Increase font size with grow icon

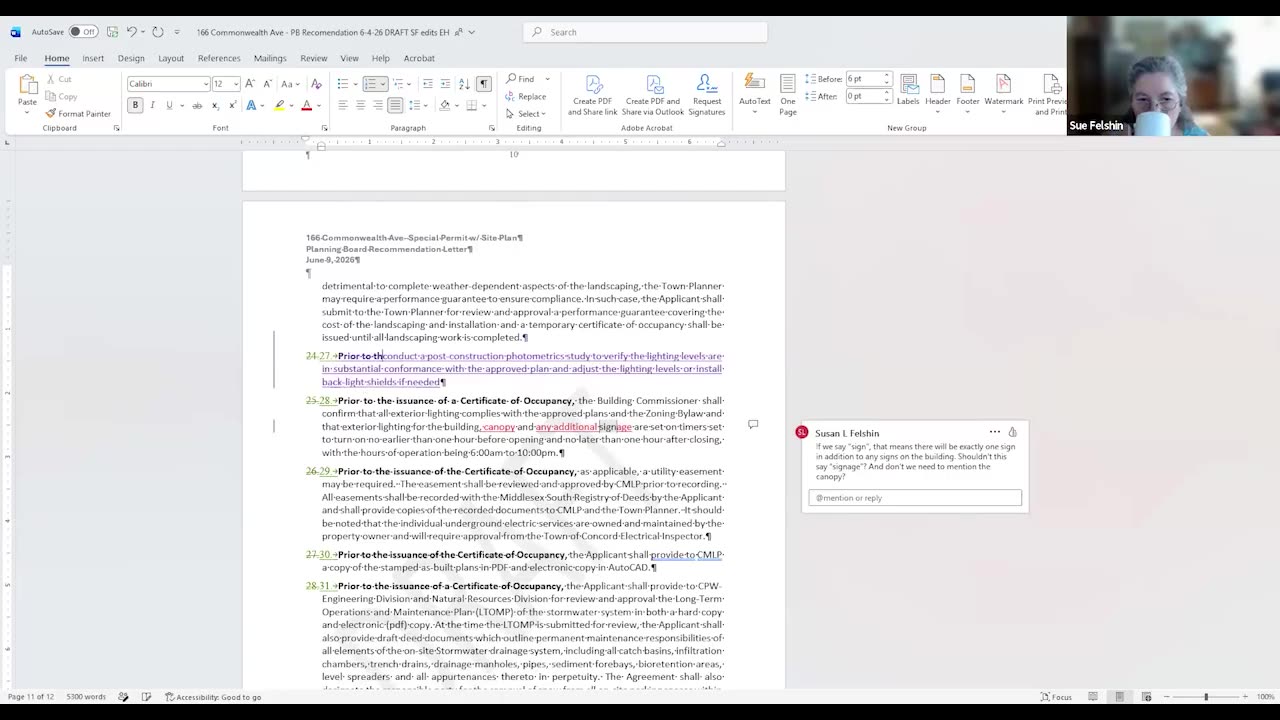coord(250,84)
